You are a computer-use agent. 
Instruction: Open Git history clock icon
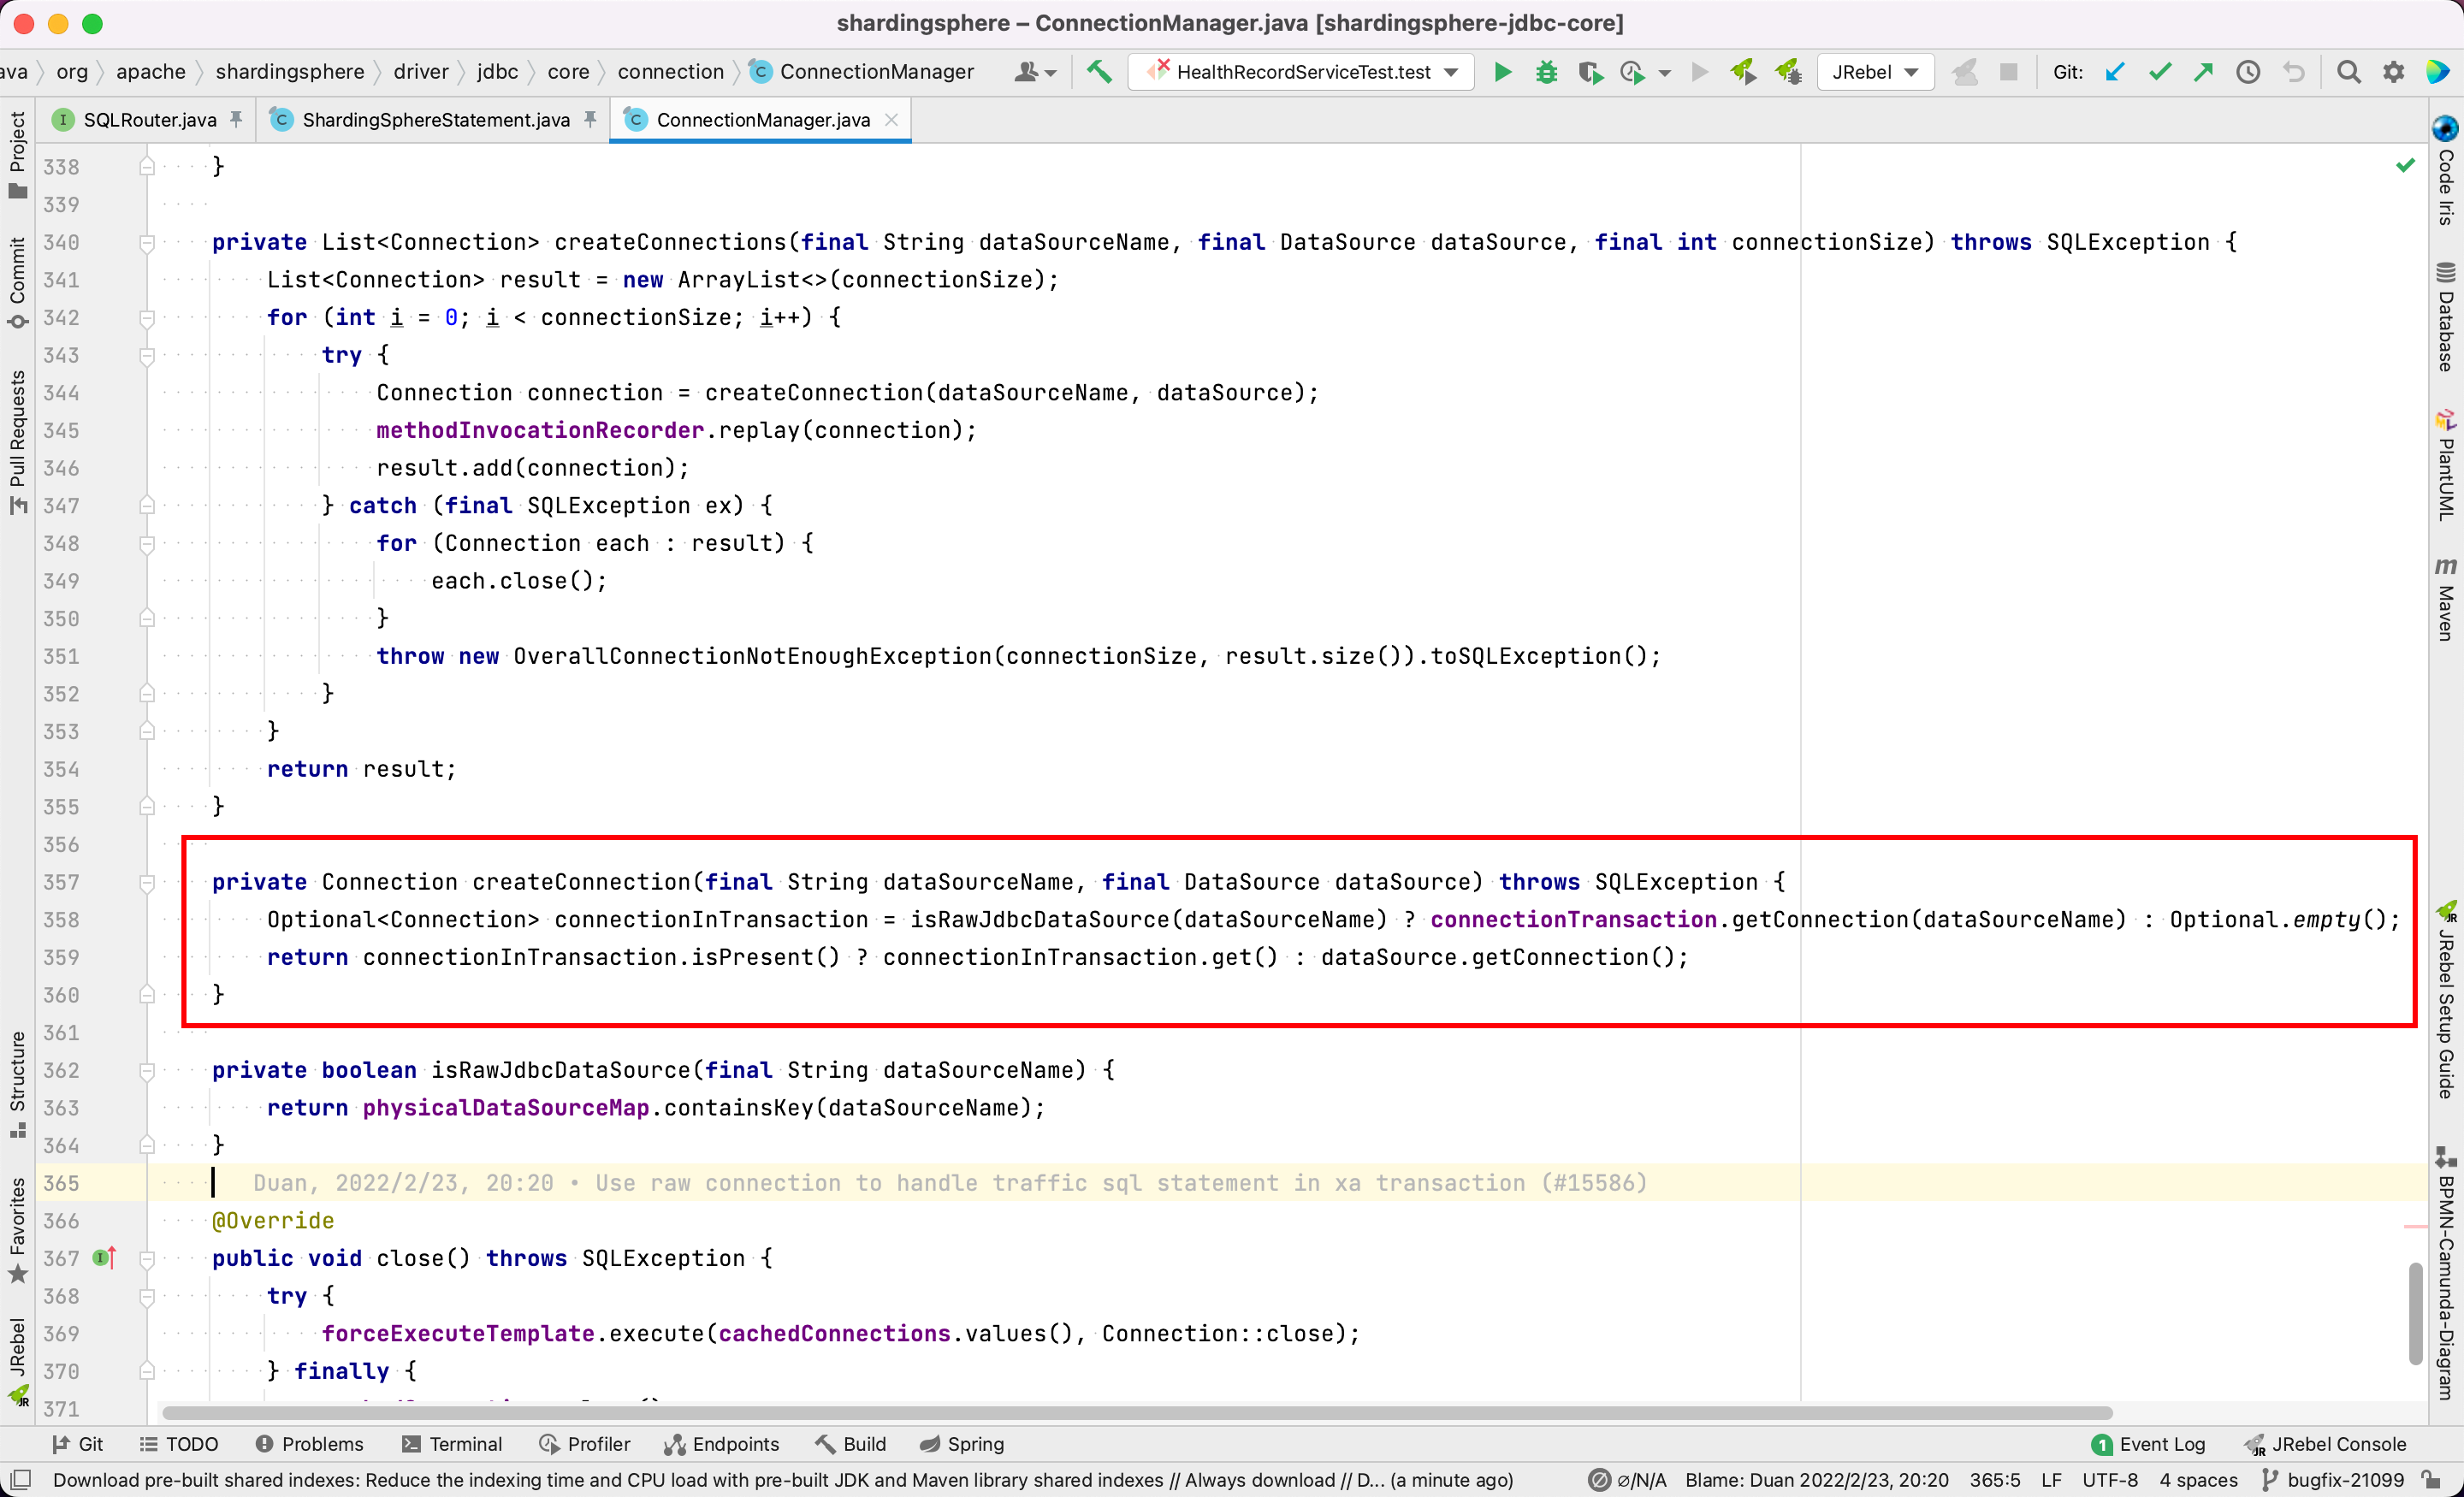(x=2248, y=72)
